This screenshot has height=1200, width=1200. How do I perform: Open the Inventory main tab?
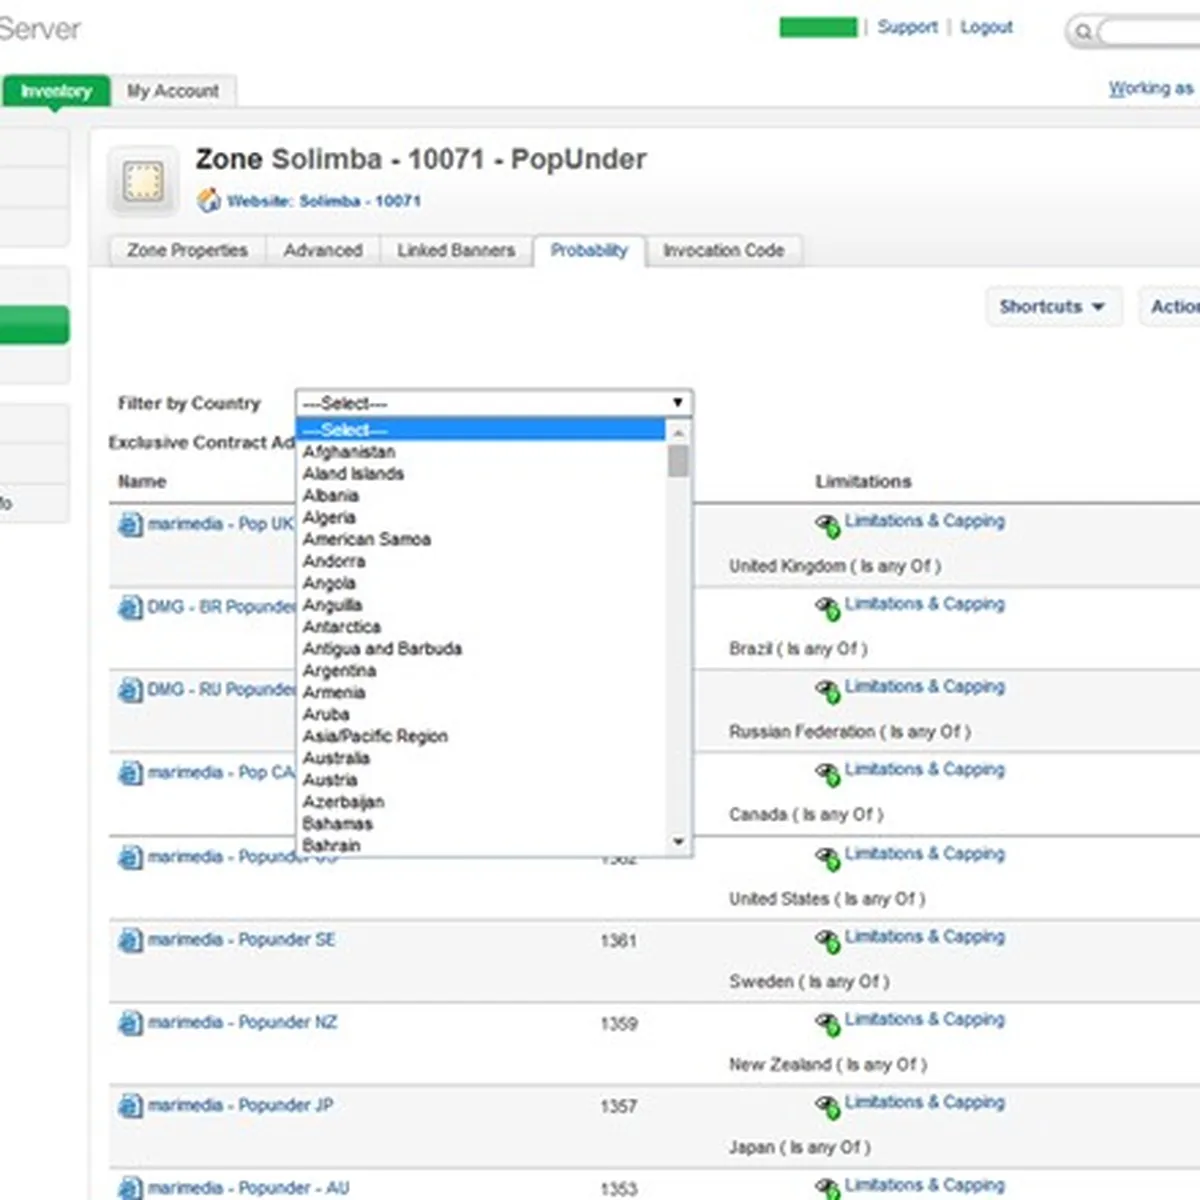pyautogui.click(x=56, y=91)
